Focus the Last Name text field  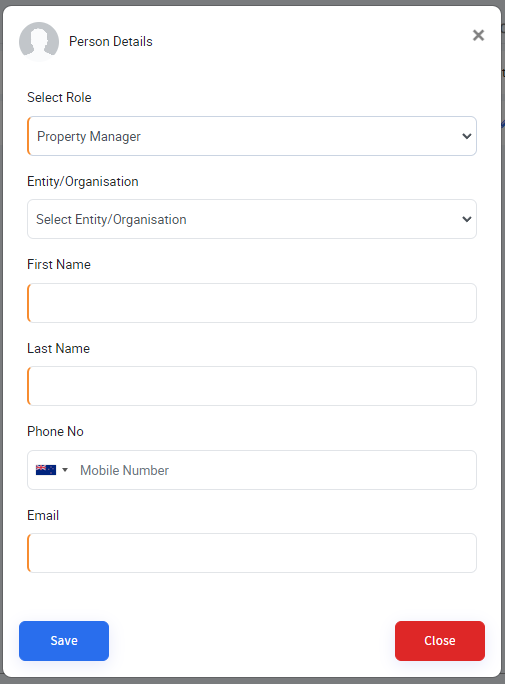pos(252,386)
